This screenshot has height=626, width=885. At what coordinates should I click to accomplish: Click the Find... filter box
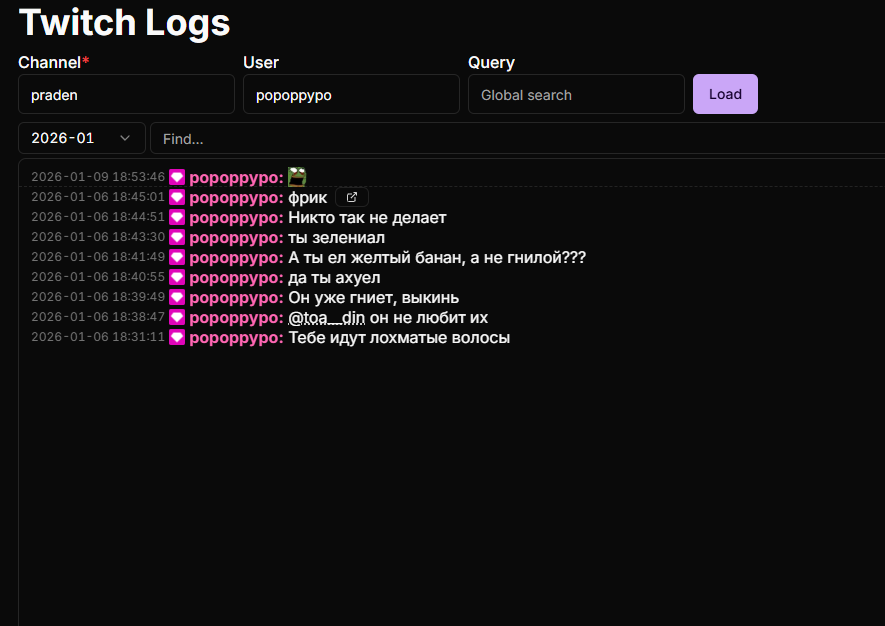[x=518, y=138]
